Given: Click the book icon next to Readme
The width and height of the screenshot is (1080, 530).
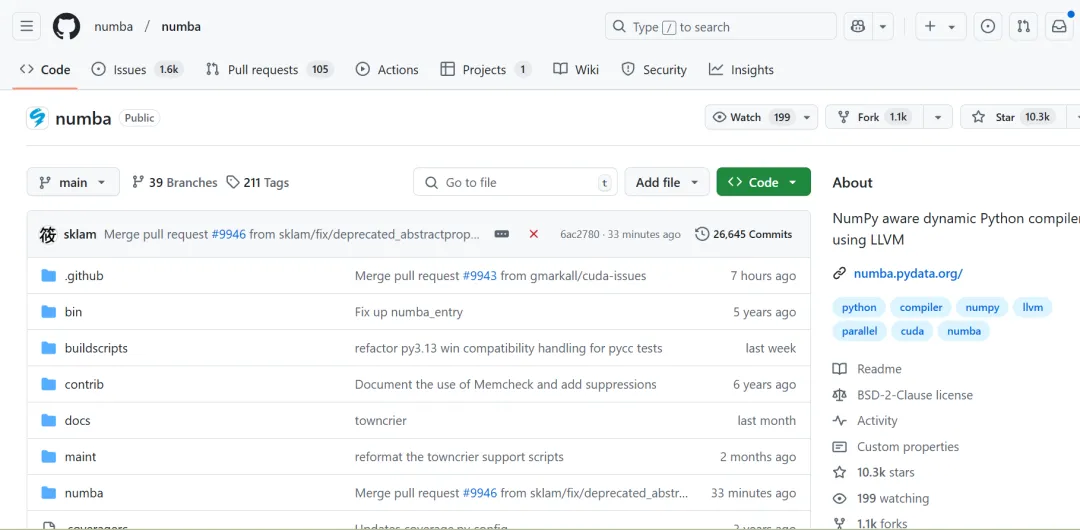Looking at the screenshot, I should [839, 369].
